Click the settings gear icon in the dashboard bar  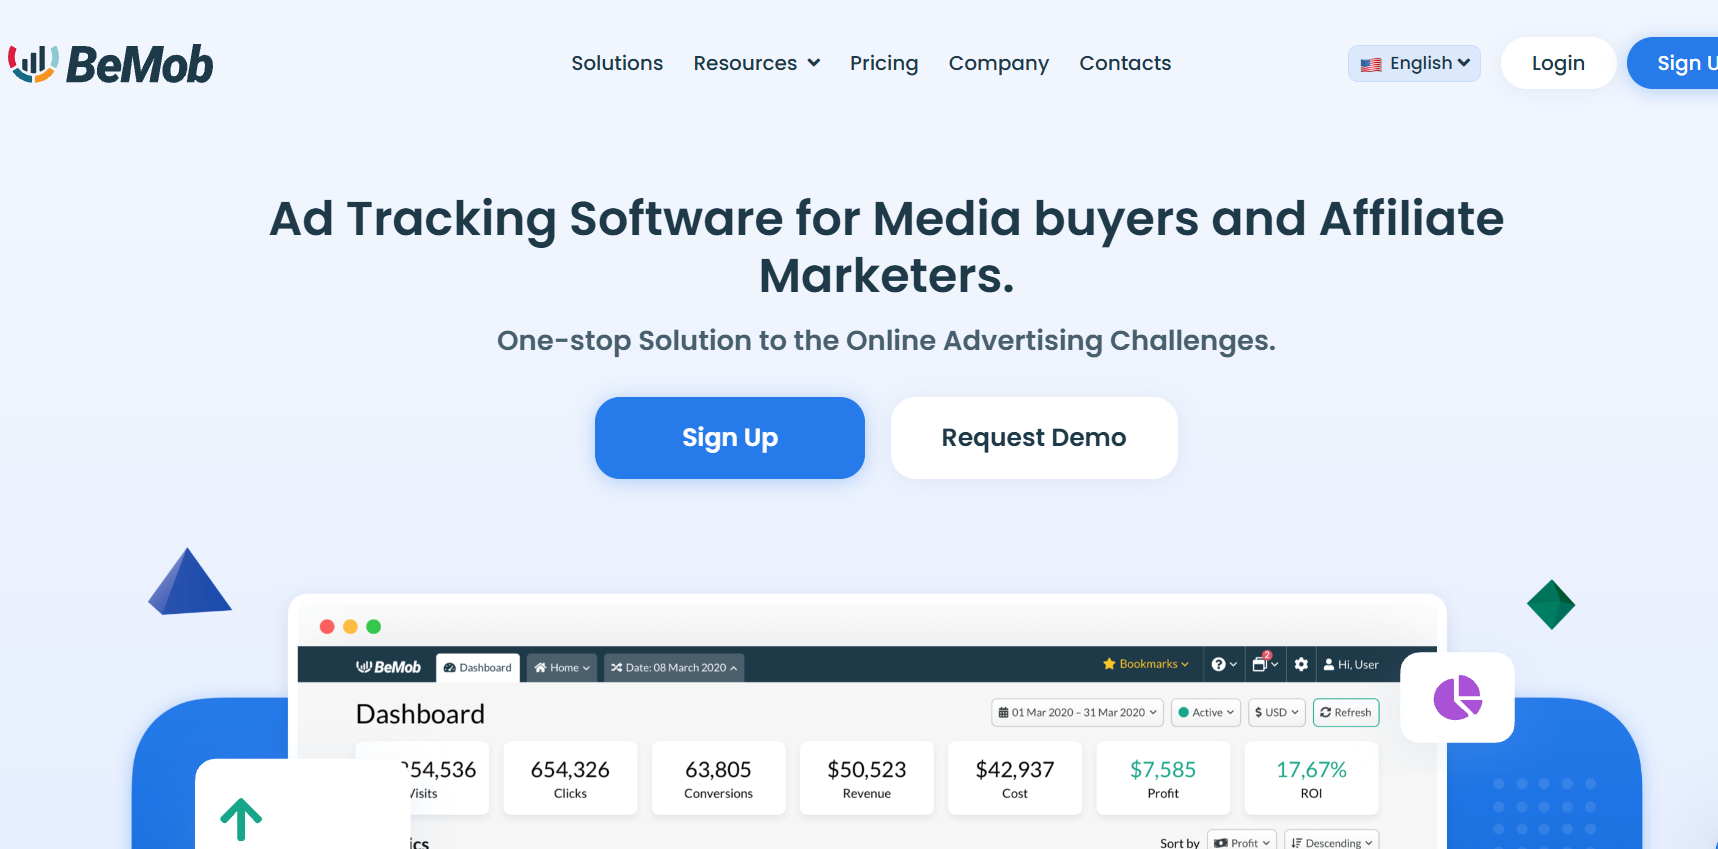pyautogui.click(x=1301, y=664)
